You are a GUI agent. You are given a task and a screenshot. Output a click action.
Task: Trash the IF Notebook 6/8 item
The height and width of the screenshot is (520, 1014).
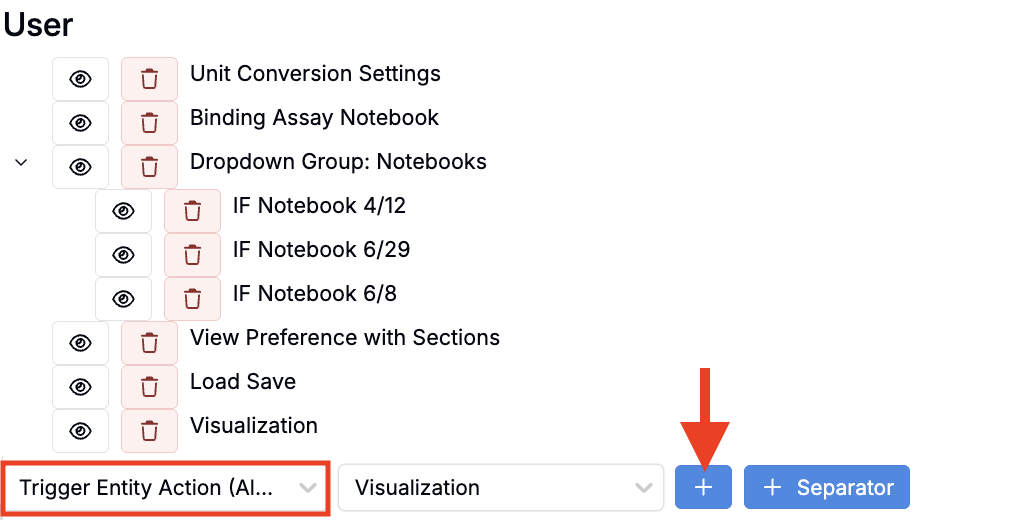192,299
